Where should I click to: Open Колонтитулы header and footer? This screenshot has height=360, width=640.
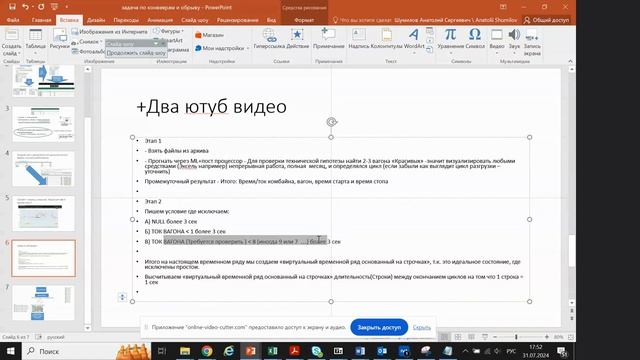click(x=387, y=39)
